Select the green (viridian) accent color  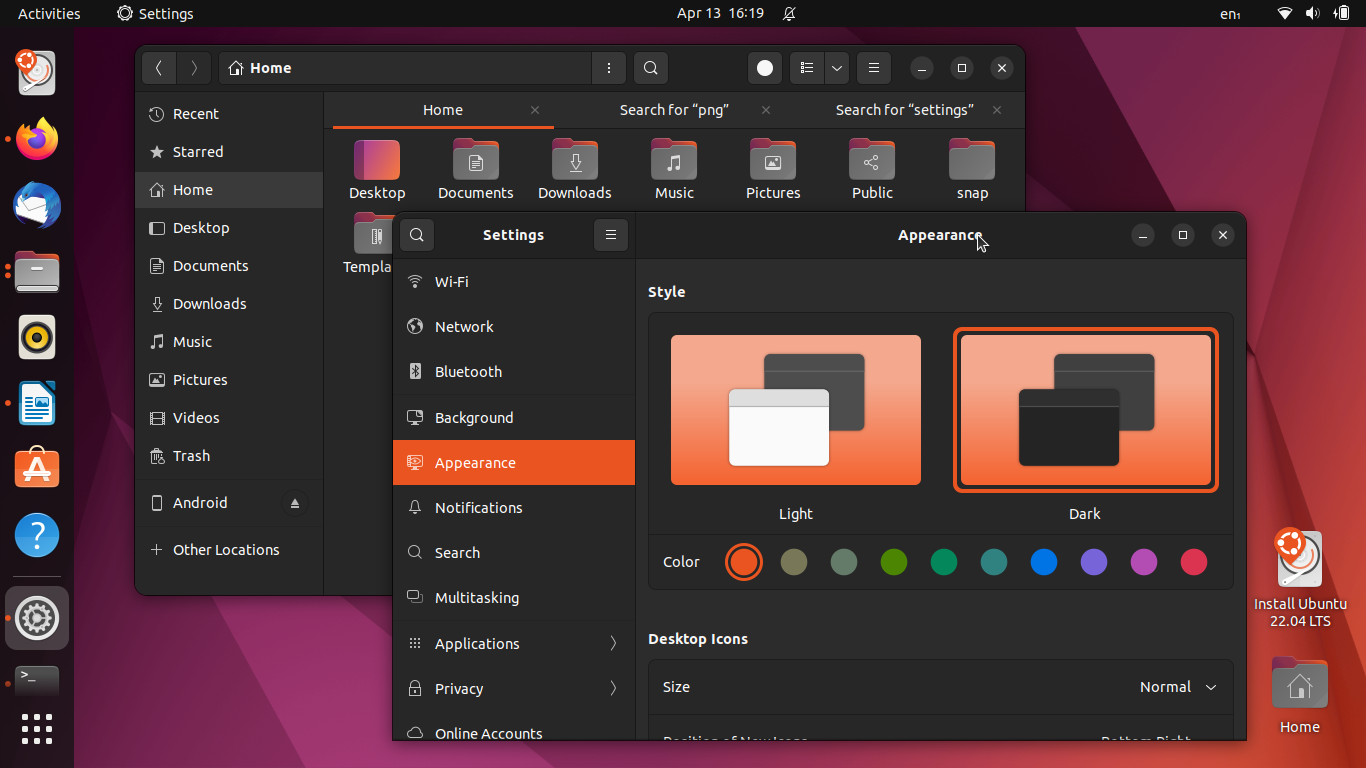944,562
